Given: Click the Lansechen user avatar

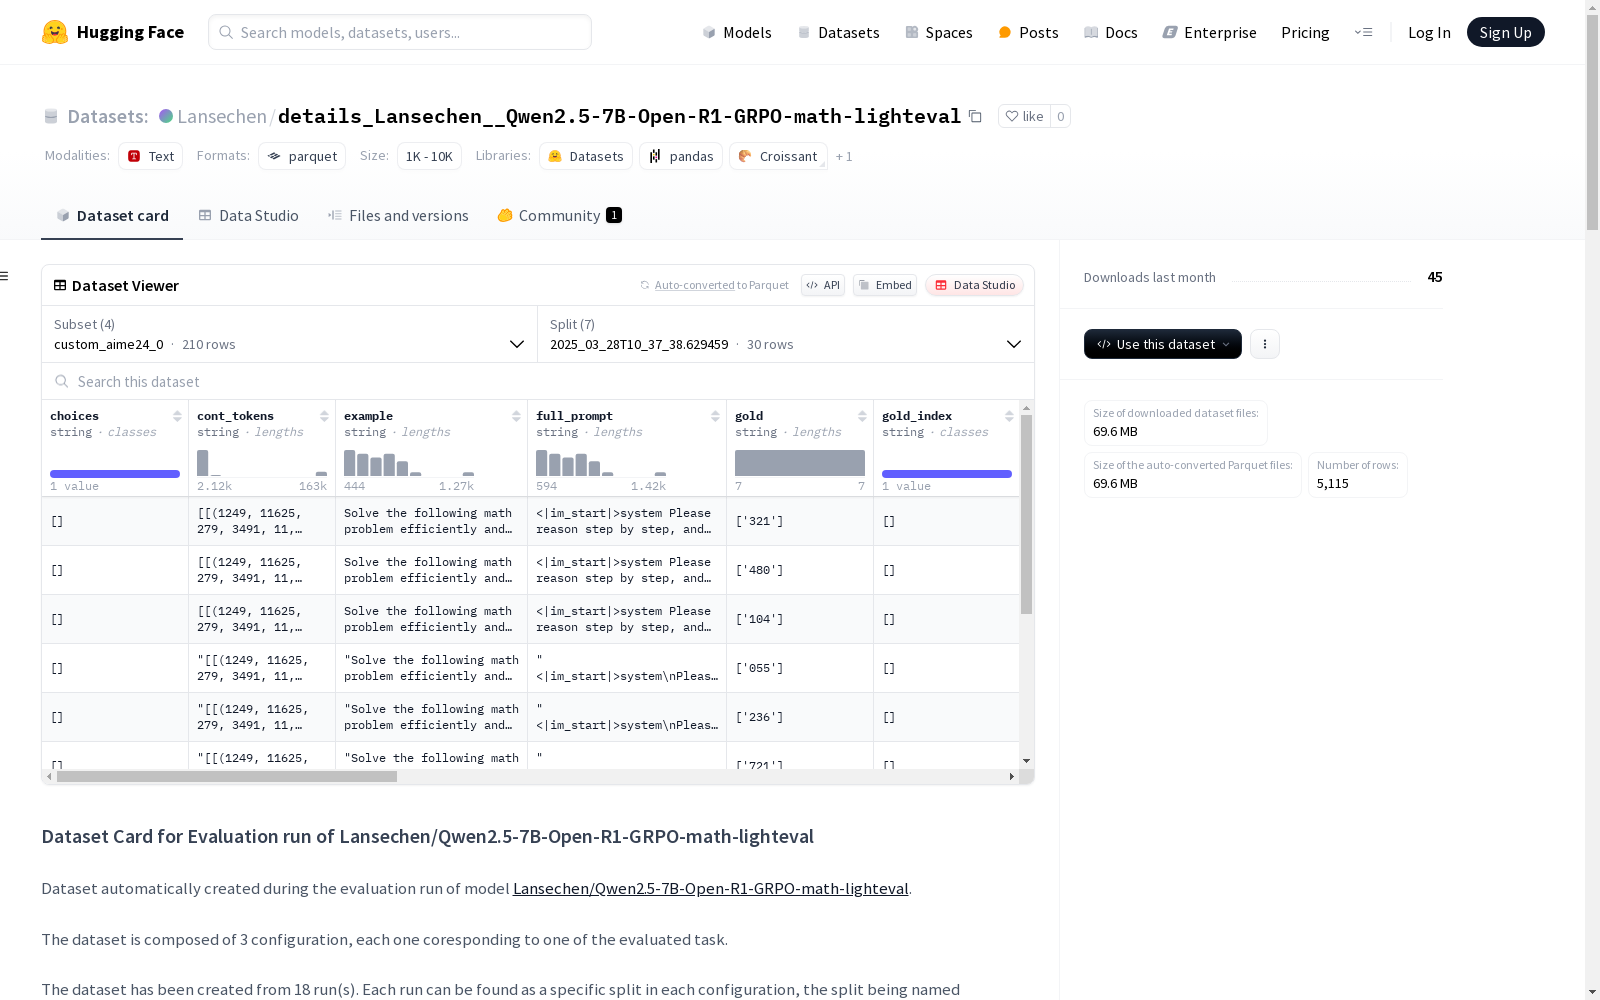Looking at the screenshot, I should click(166, 116).
